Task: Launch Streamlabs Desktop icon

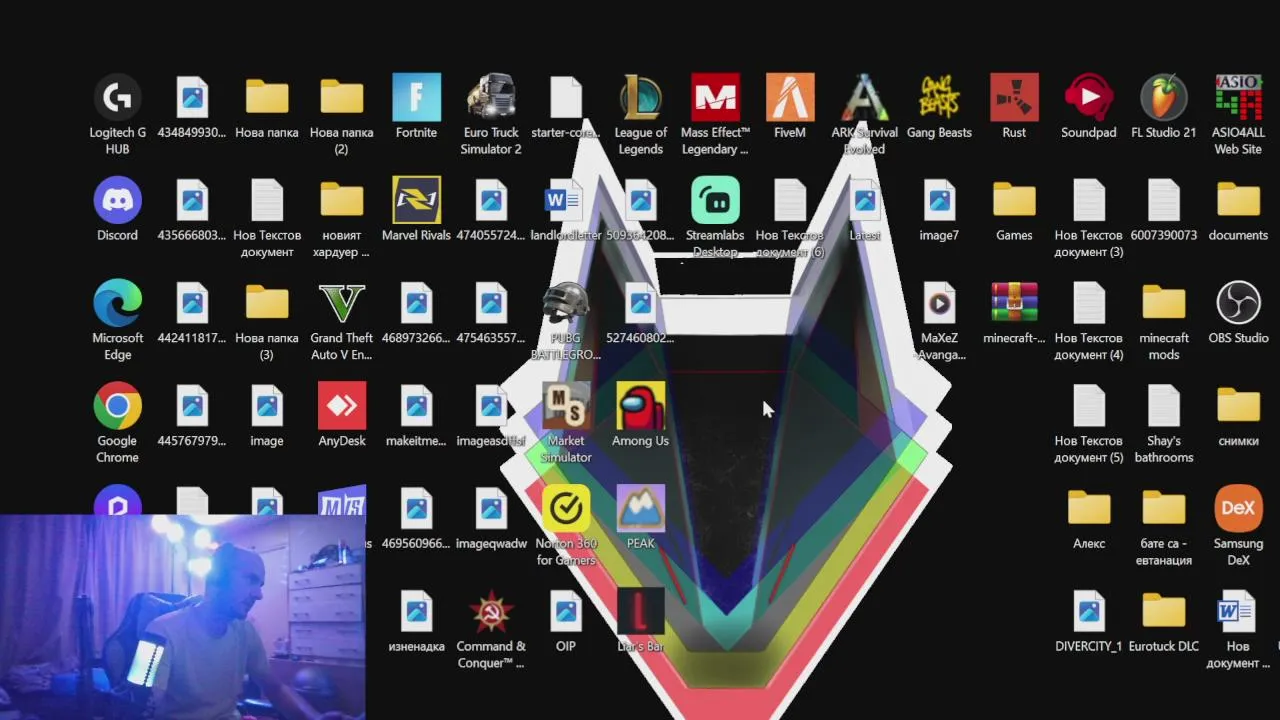Action: coord(715,217)
